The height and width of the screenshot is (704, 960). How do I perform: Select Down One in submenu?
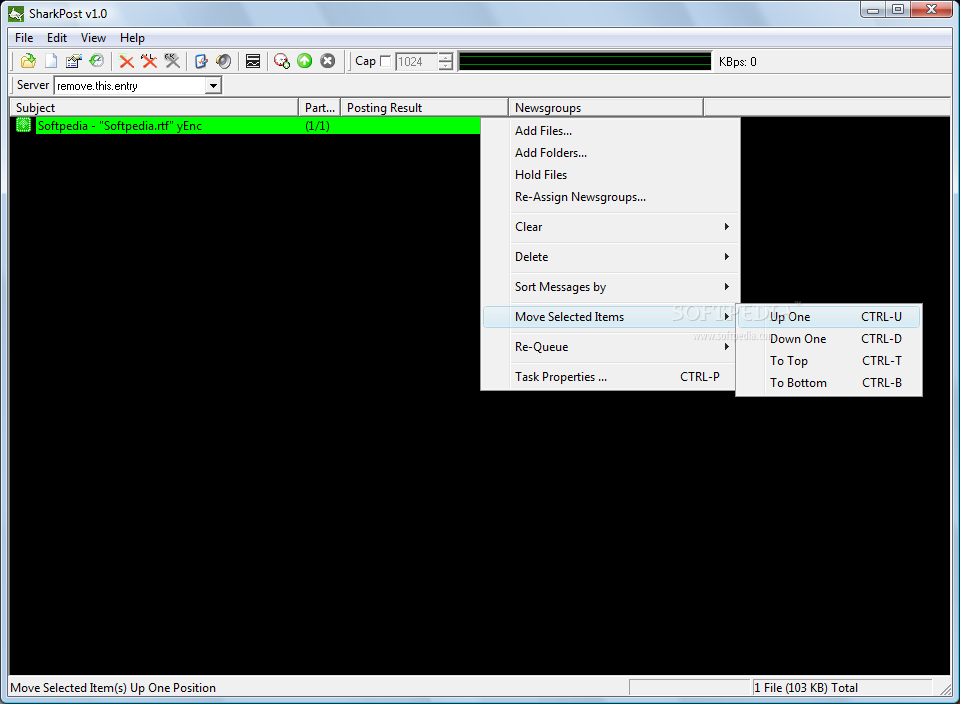[829, 339]
